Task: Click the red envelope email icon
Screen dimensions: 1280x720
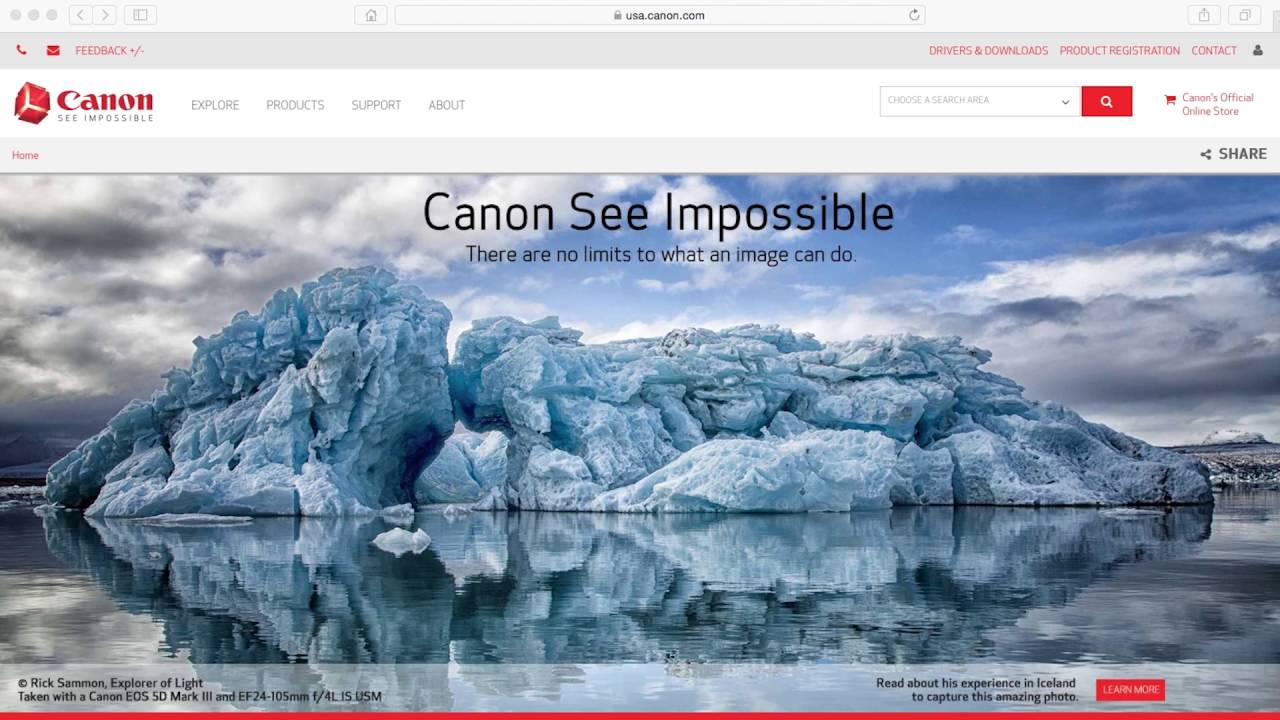Action: point(53,50)
